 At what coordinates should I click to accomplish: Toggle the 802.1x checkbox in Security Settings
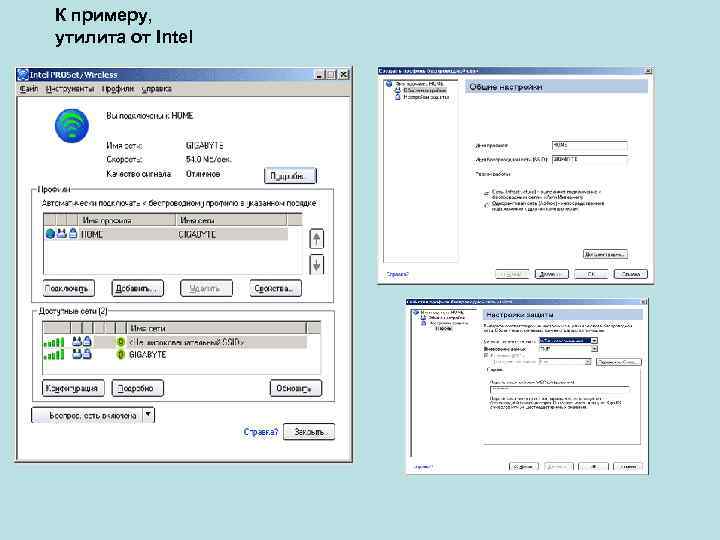pos(486,355)
